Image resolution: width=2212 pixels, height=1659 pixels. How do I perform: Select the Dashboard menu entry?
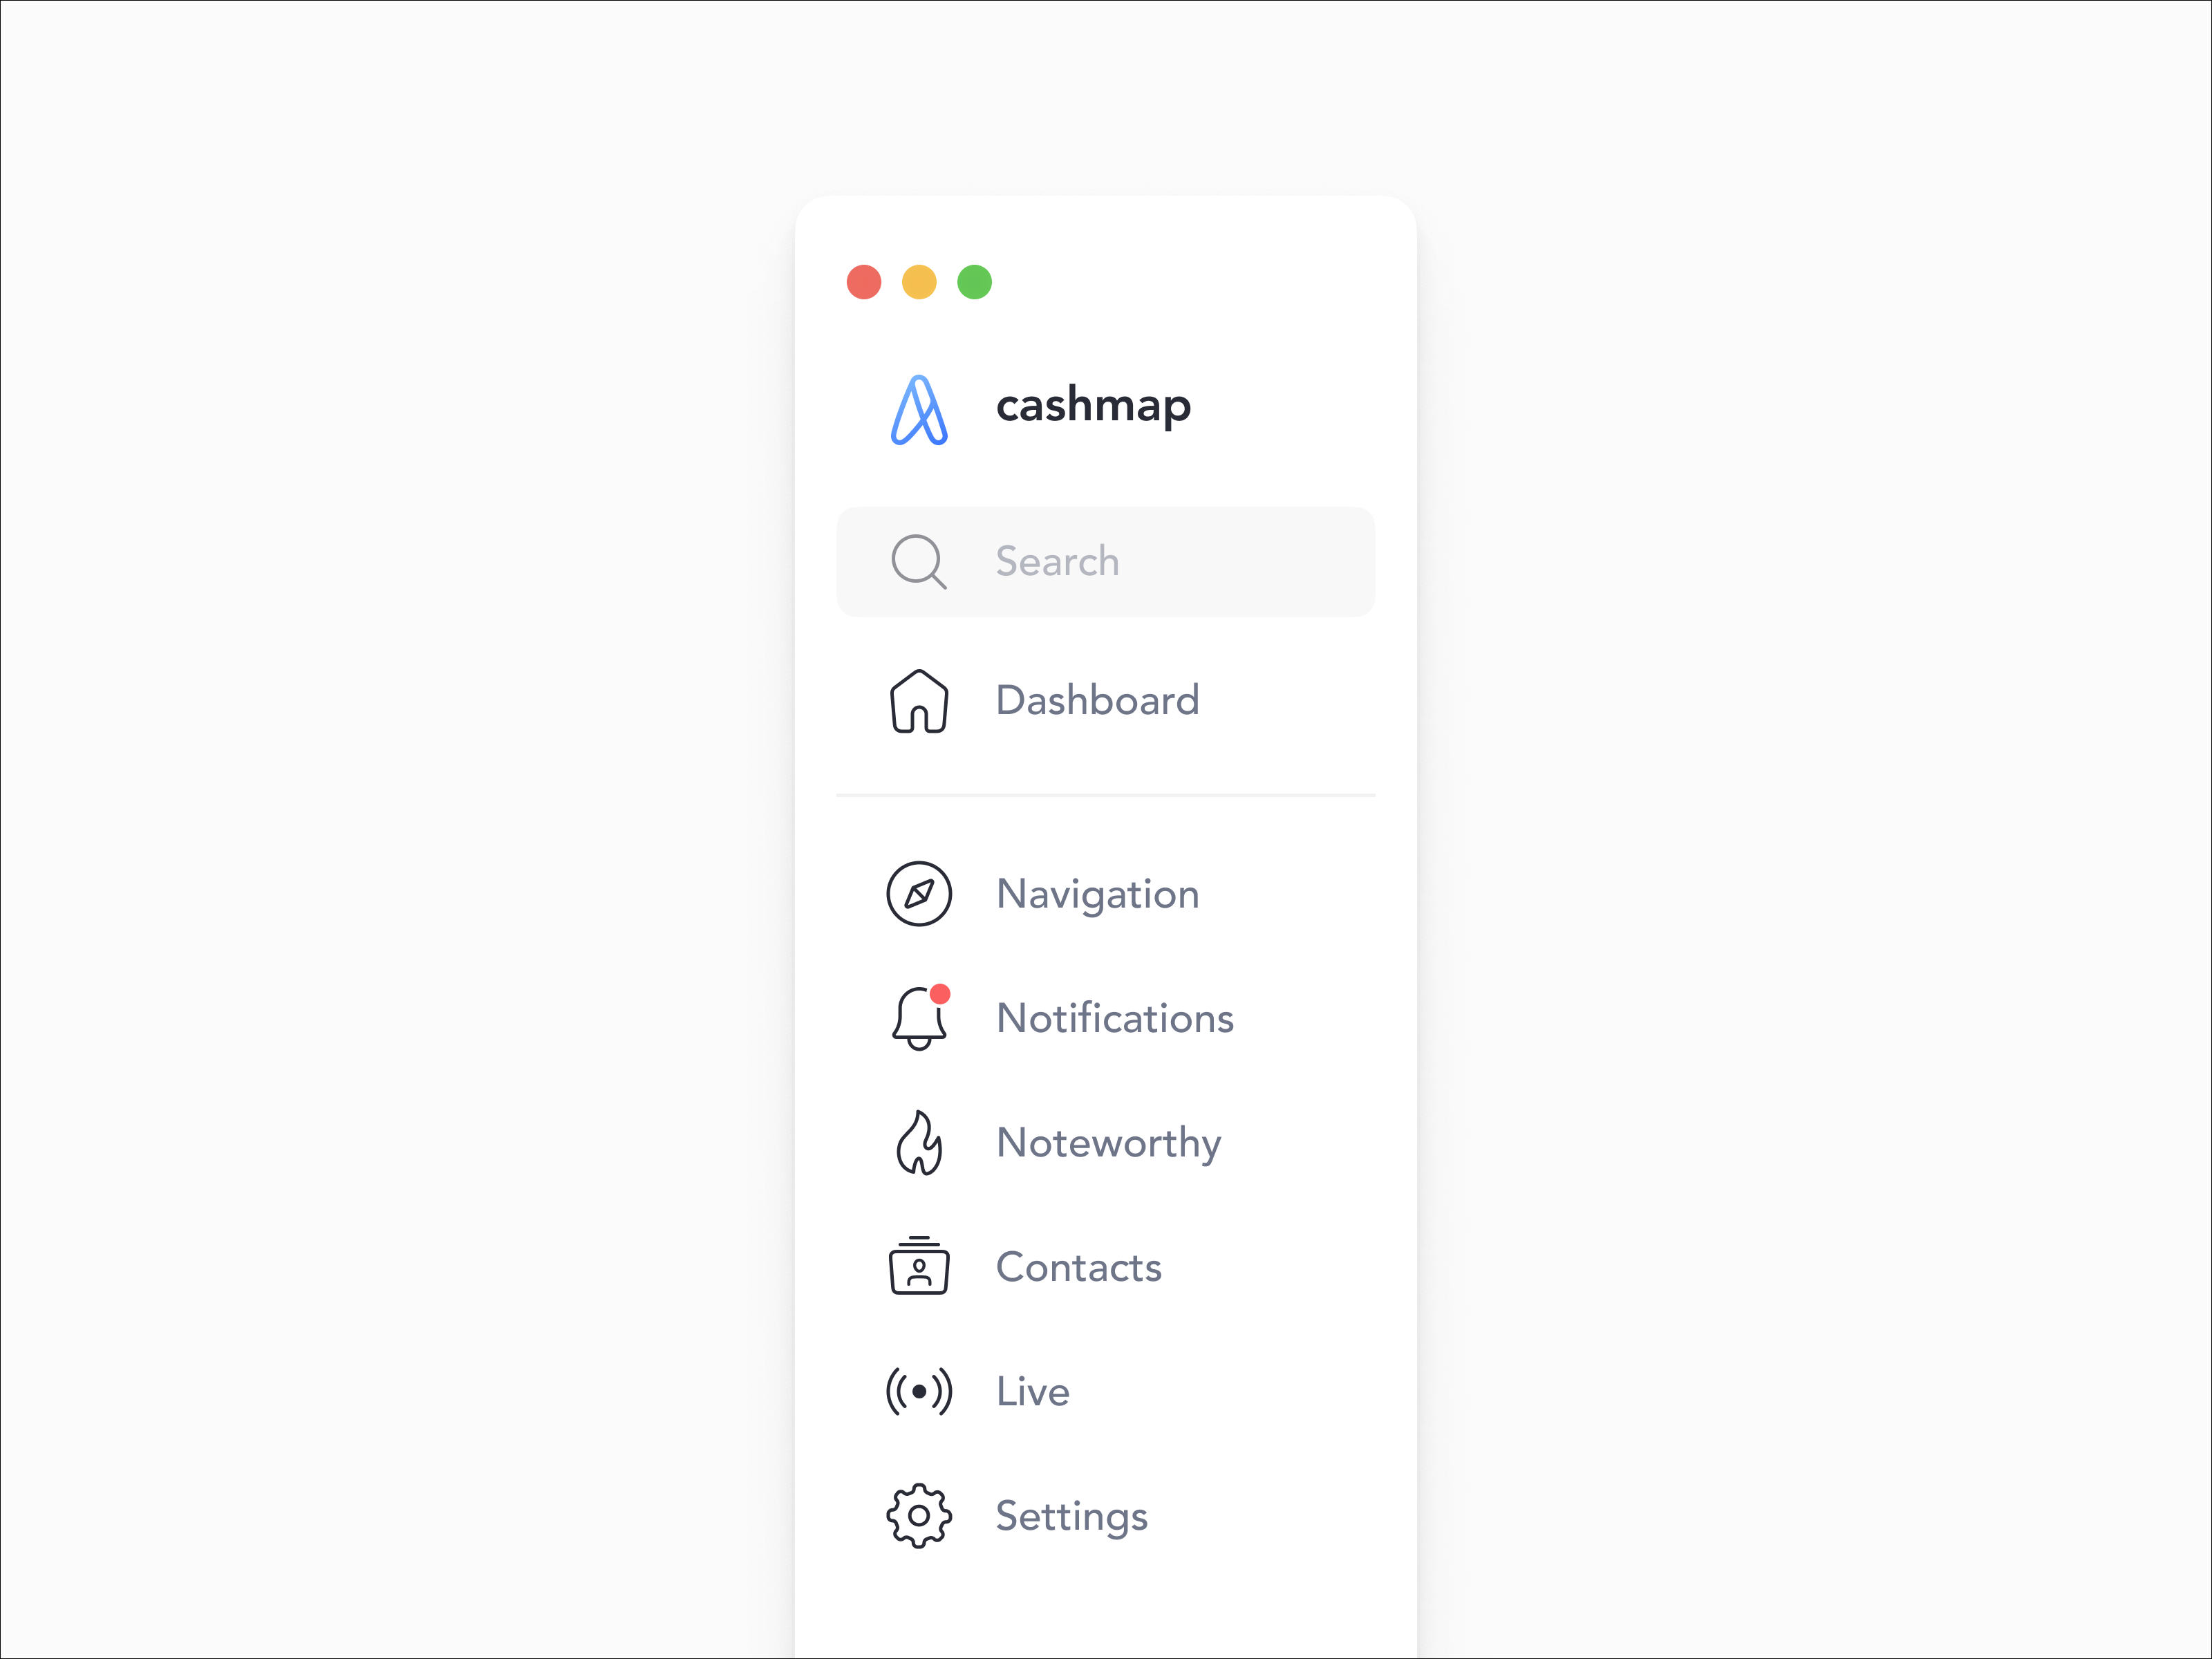click(x=1097, y=701)
